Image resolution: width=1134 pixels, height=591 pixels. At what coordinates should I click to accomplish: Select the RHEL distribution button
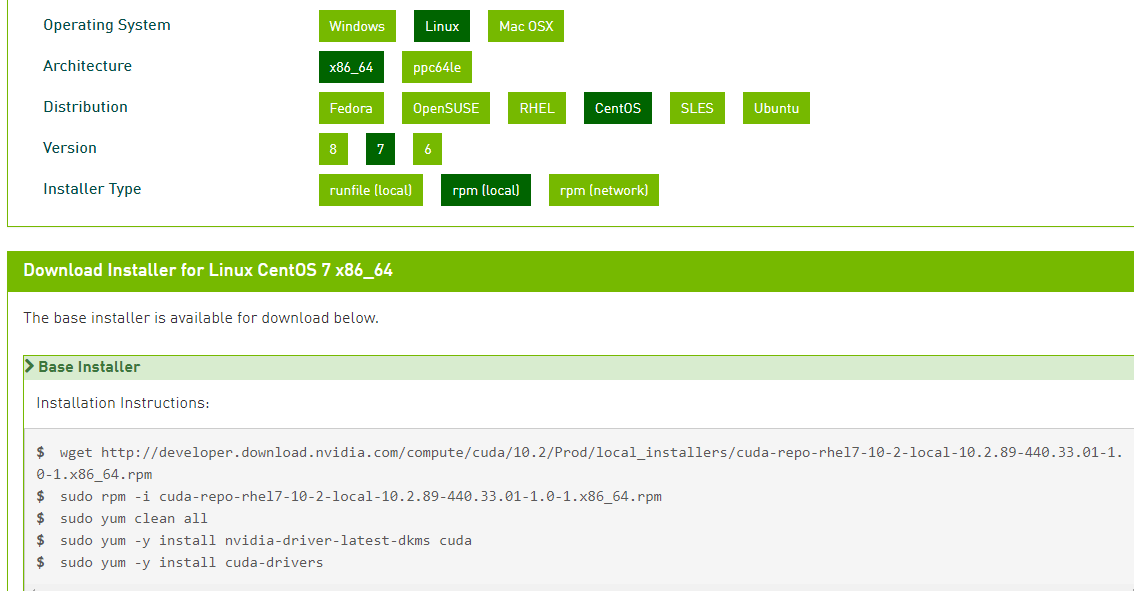(x=537, y=108)
